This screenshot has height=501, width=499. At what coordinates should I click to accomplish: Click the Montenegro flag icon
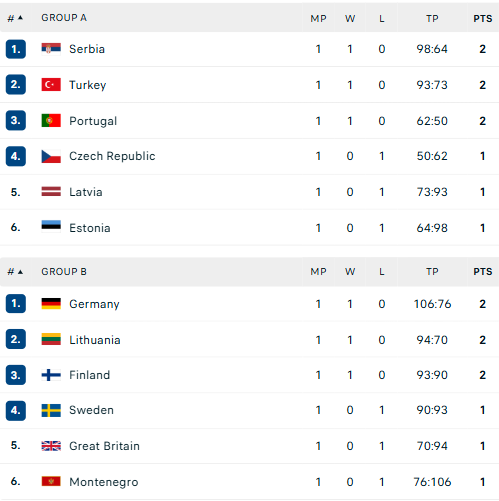tap(51, 481)
